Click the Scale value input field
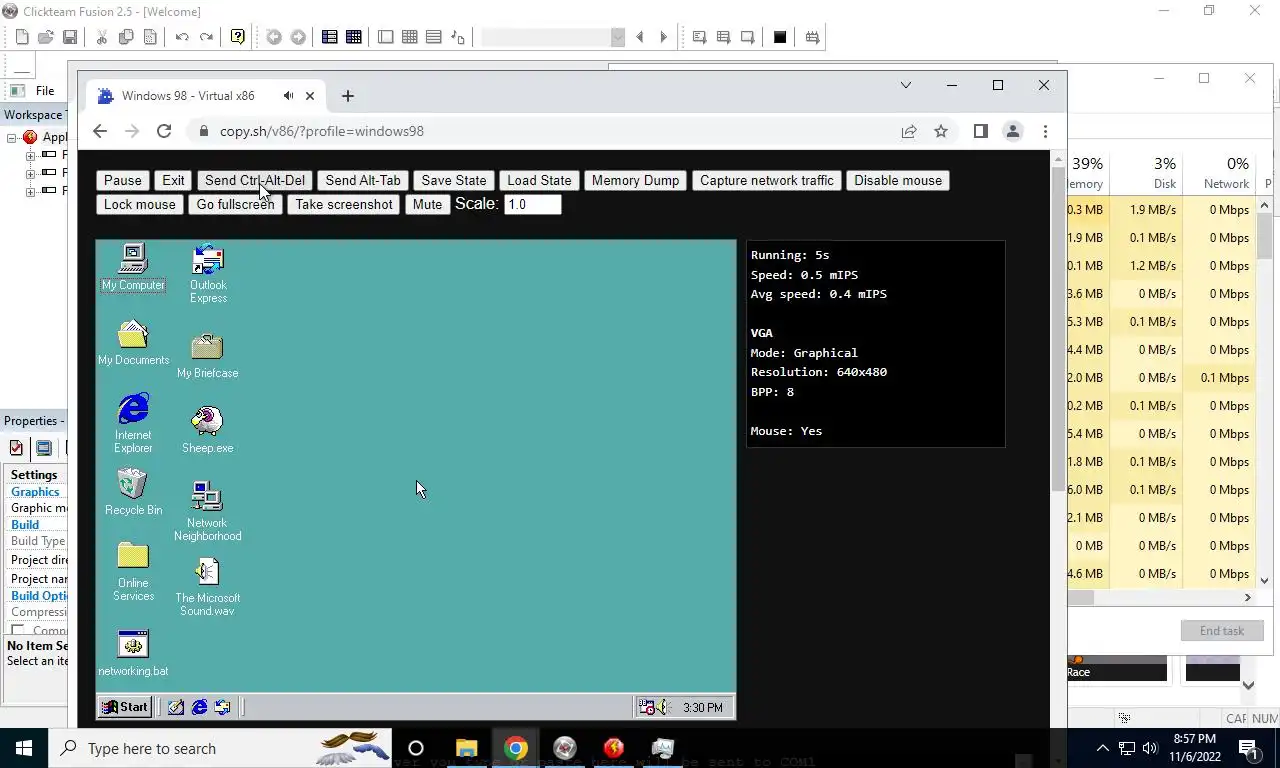1280x768 pixels. point(533,204)
